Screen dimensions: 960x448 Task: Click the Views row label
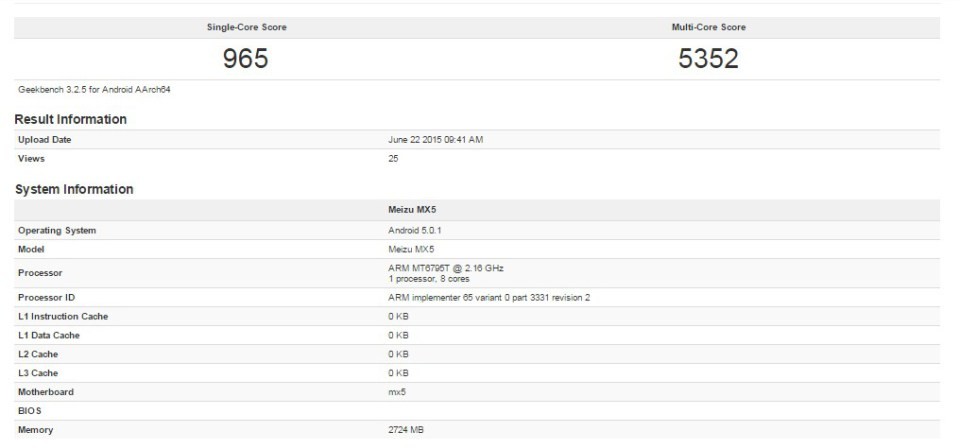(x=31, y=159)
